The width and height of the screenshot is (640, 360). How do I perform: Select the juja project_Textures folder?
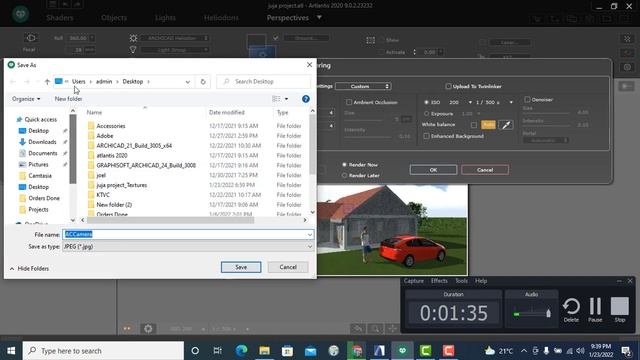click(x=121, y=185)
